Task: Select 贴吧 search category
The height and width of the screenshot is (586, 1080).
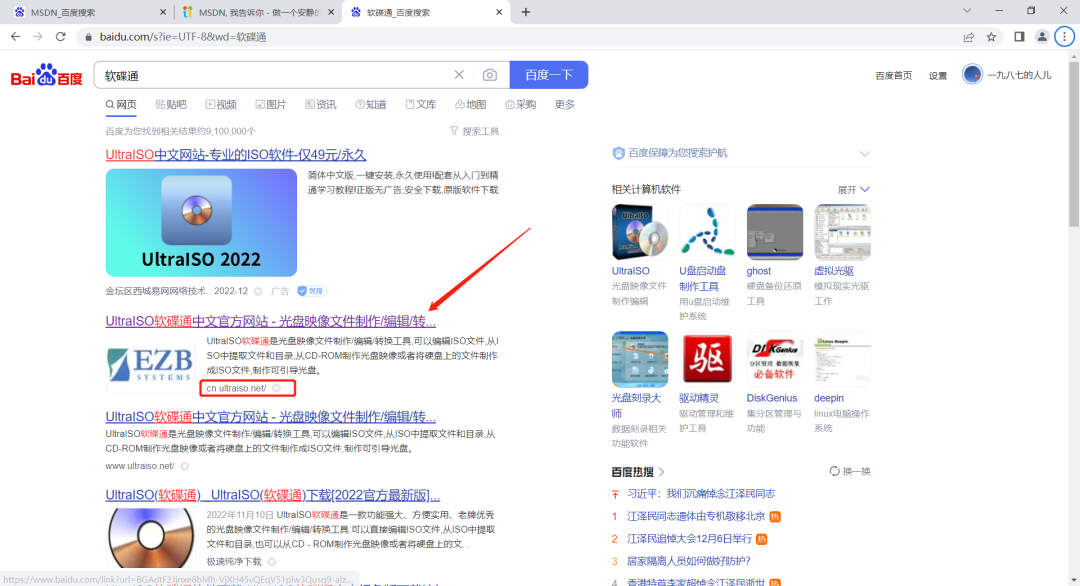Action: tap(171, 105)
